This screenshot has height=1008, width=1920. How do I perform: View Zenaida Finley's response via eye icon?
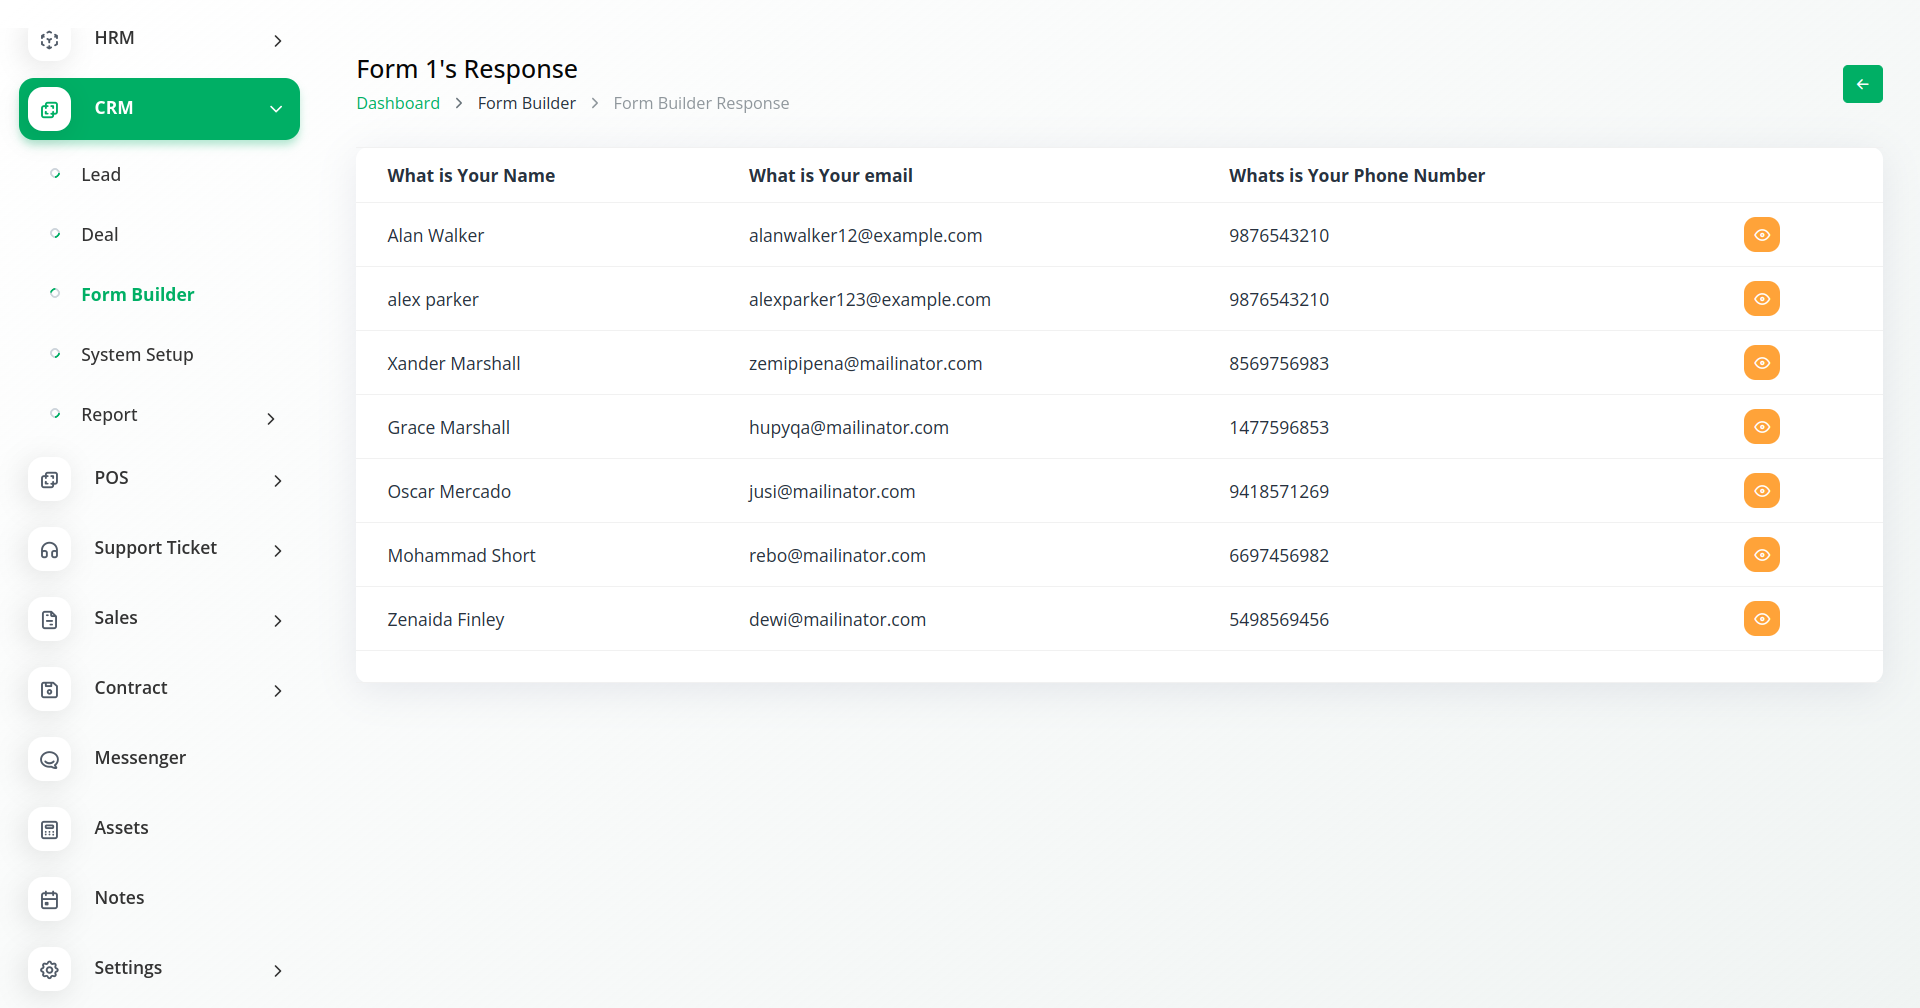[1761, 619]
